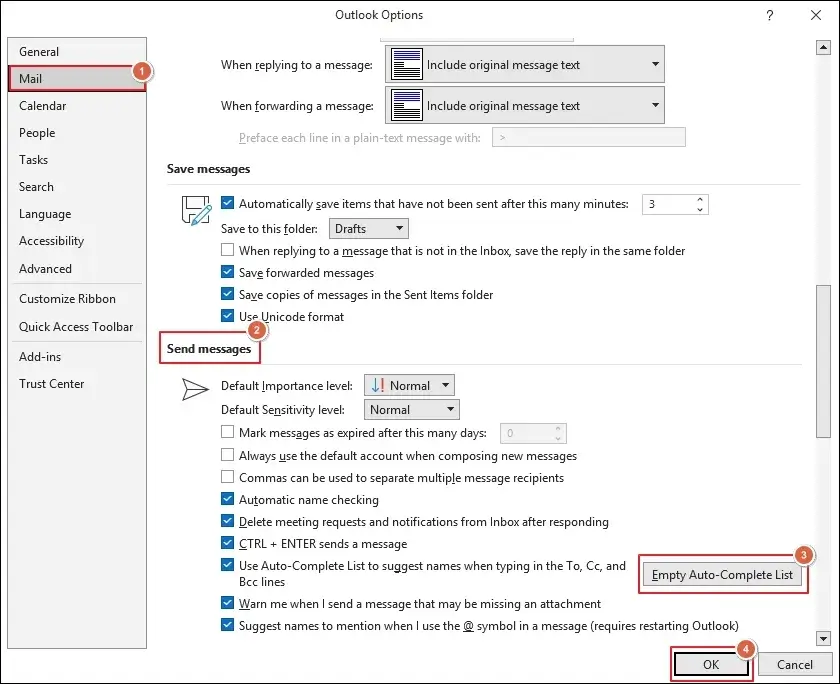Viewport: 840px width, 684px height.
Task: Click the send messages paper plane icon
Action: [195, 389]
